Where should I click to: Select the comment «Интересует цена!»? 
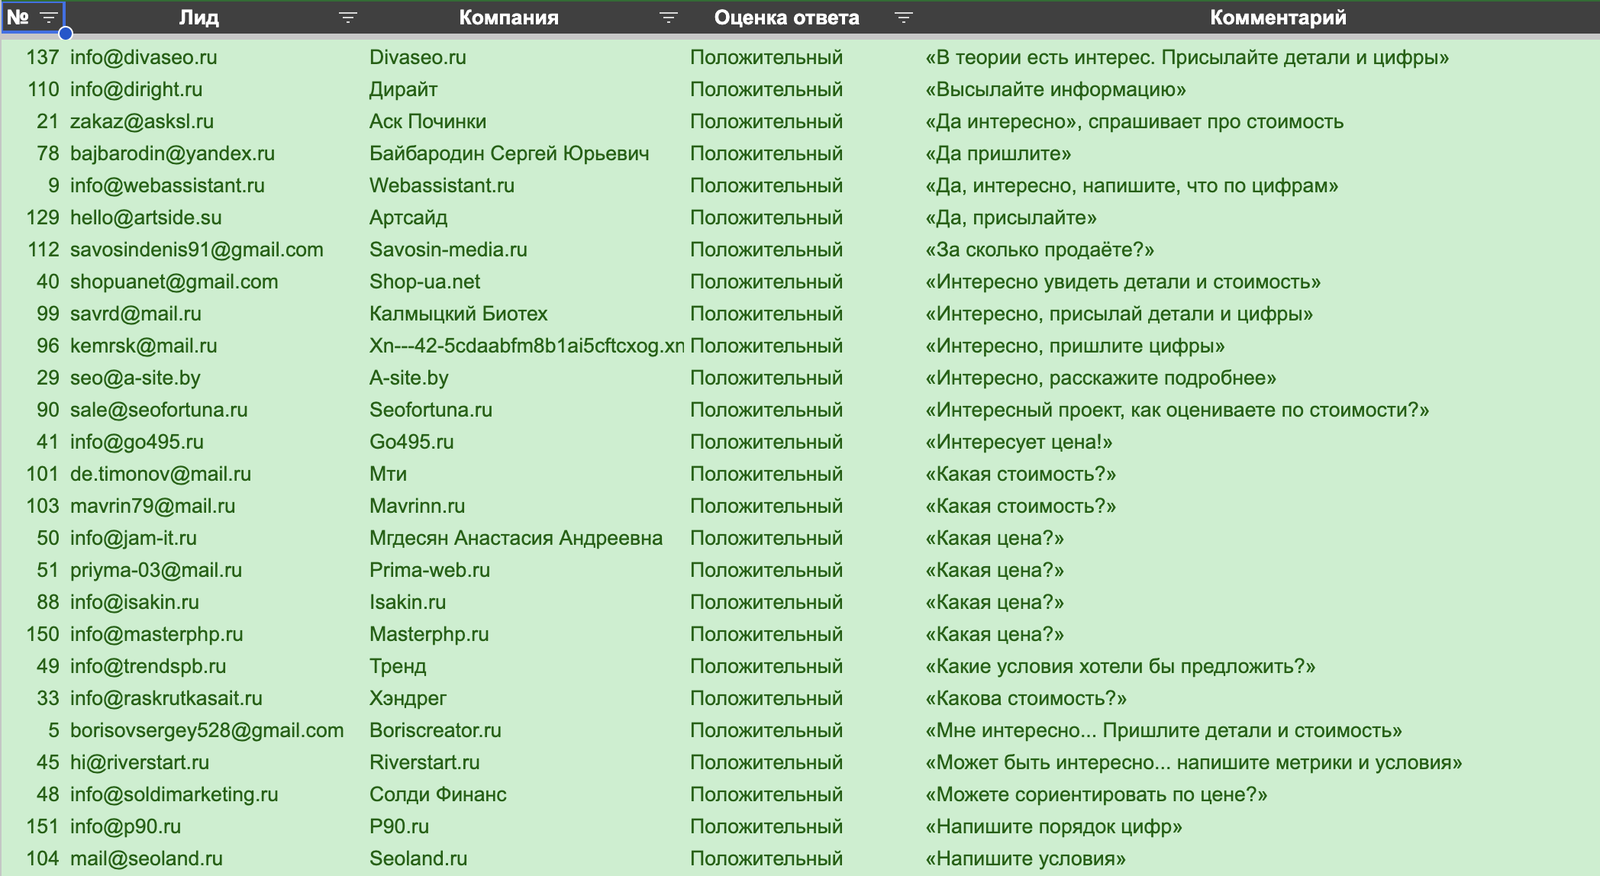click(x=1019, y=441)
